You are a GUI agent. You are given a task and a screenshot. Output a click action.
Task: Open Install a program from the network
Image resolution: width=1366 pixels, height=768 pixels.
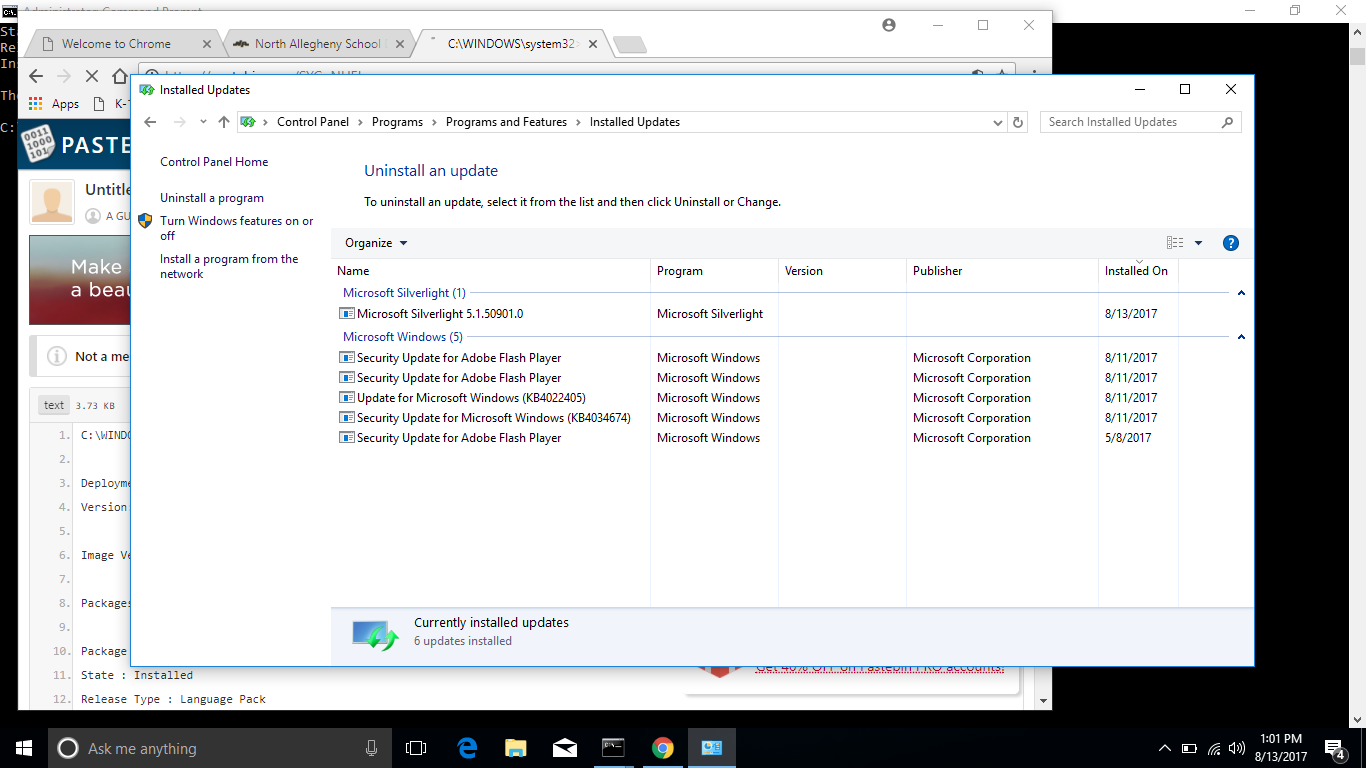pos(229,266)
